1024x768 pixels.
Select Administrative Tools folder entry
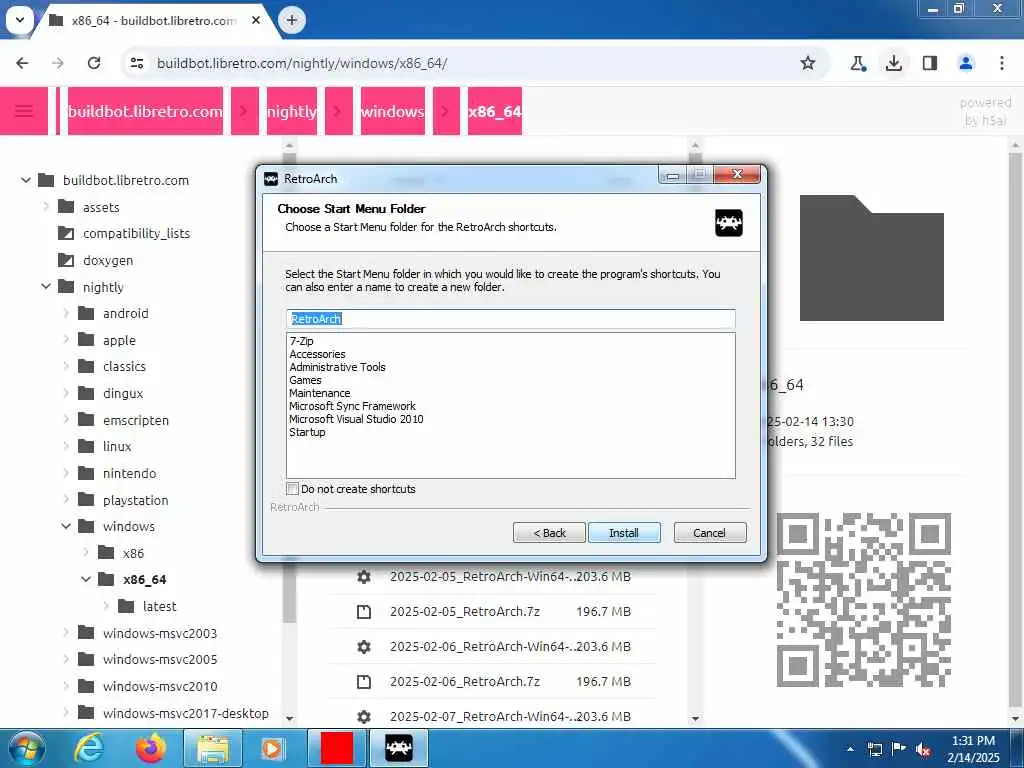[x=337, y=367]
